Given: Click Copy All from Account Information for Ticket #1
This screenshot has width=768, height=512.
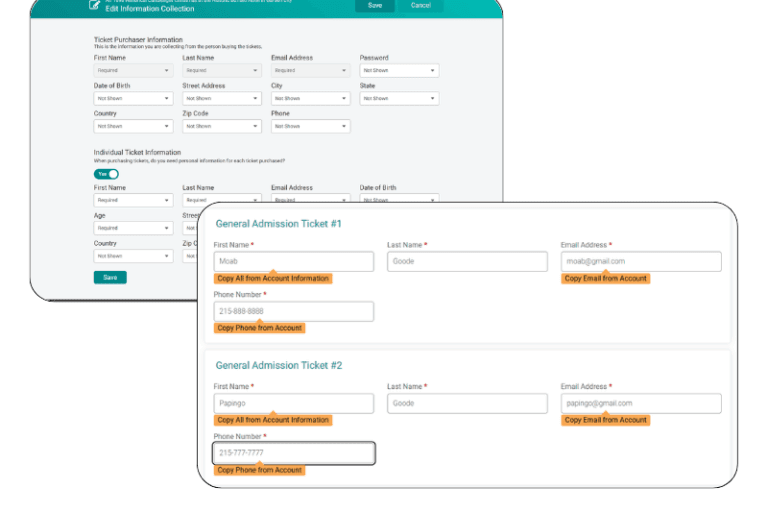Looking at the screenshot, I should [x=273, y=279].
